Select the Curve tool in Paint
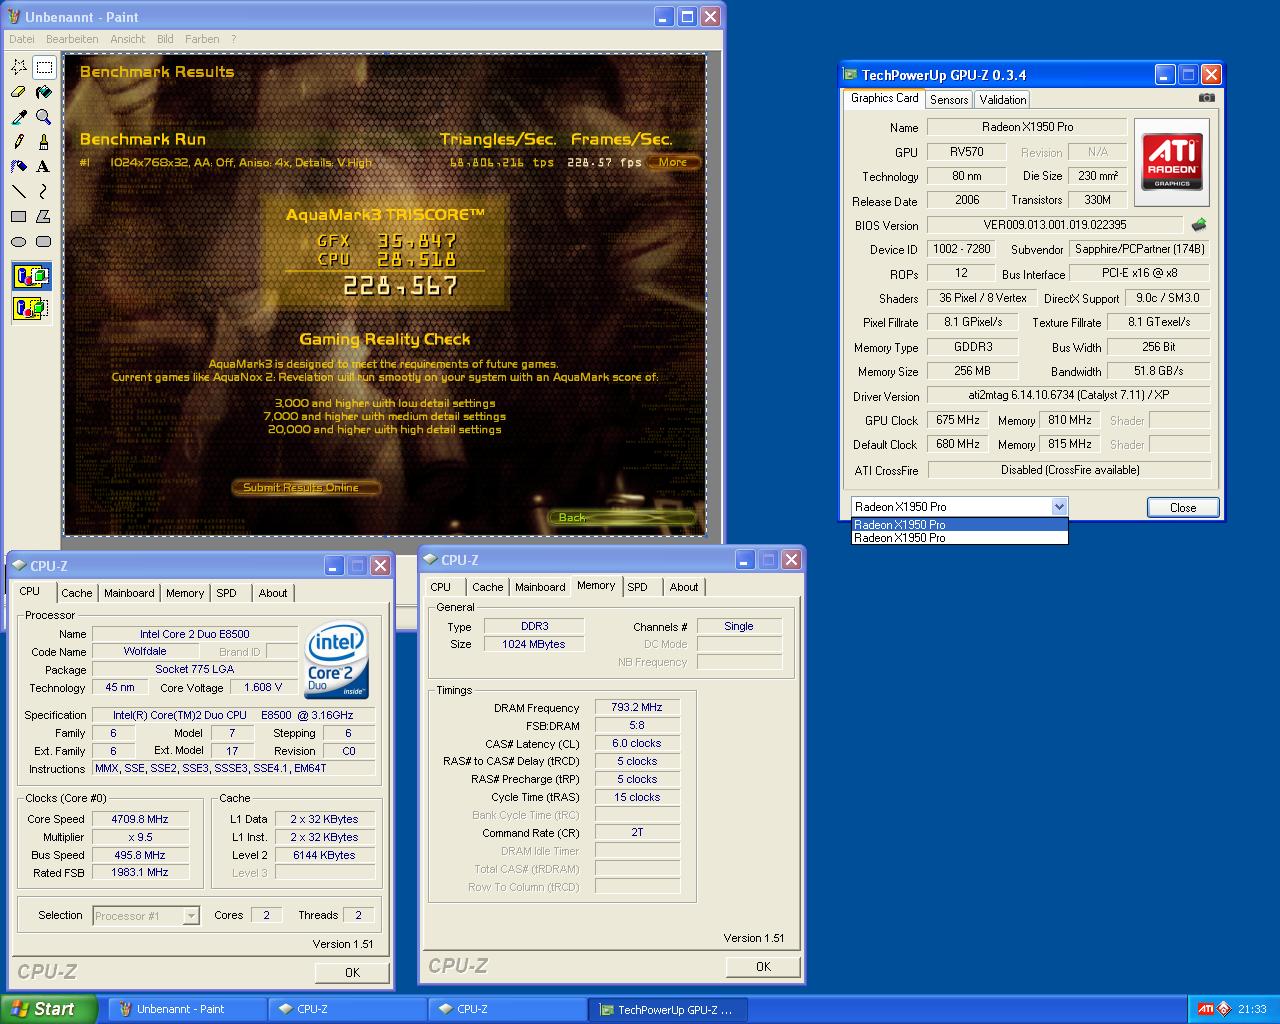The image size is (1280, 1024). [43, 191]
